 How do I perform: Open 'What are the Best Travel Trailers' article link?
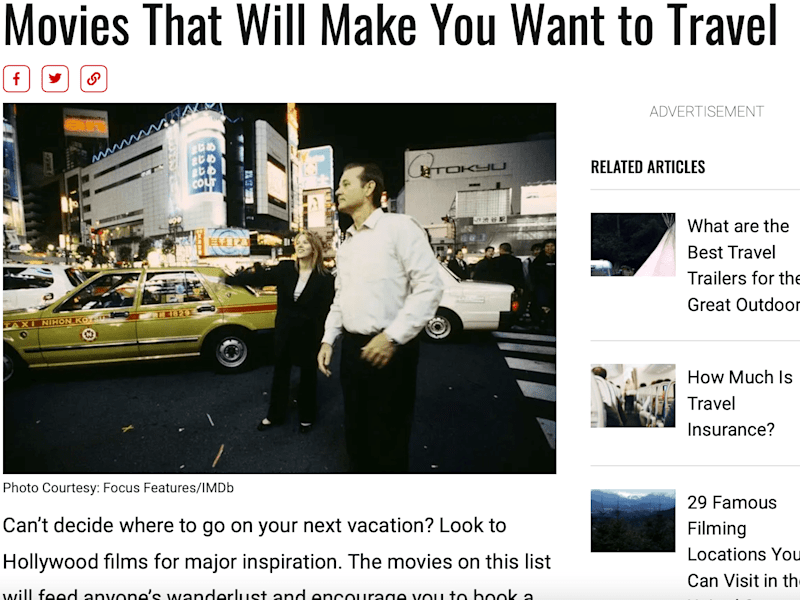coord(743,265)
